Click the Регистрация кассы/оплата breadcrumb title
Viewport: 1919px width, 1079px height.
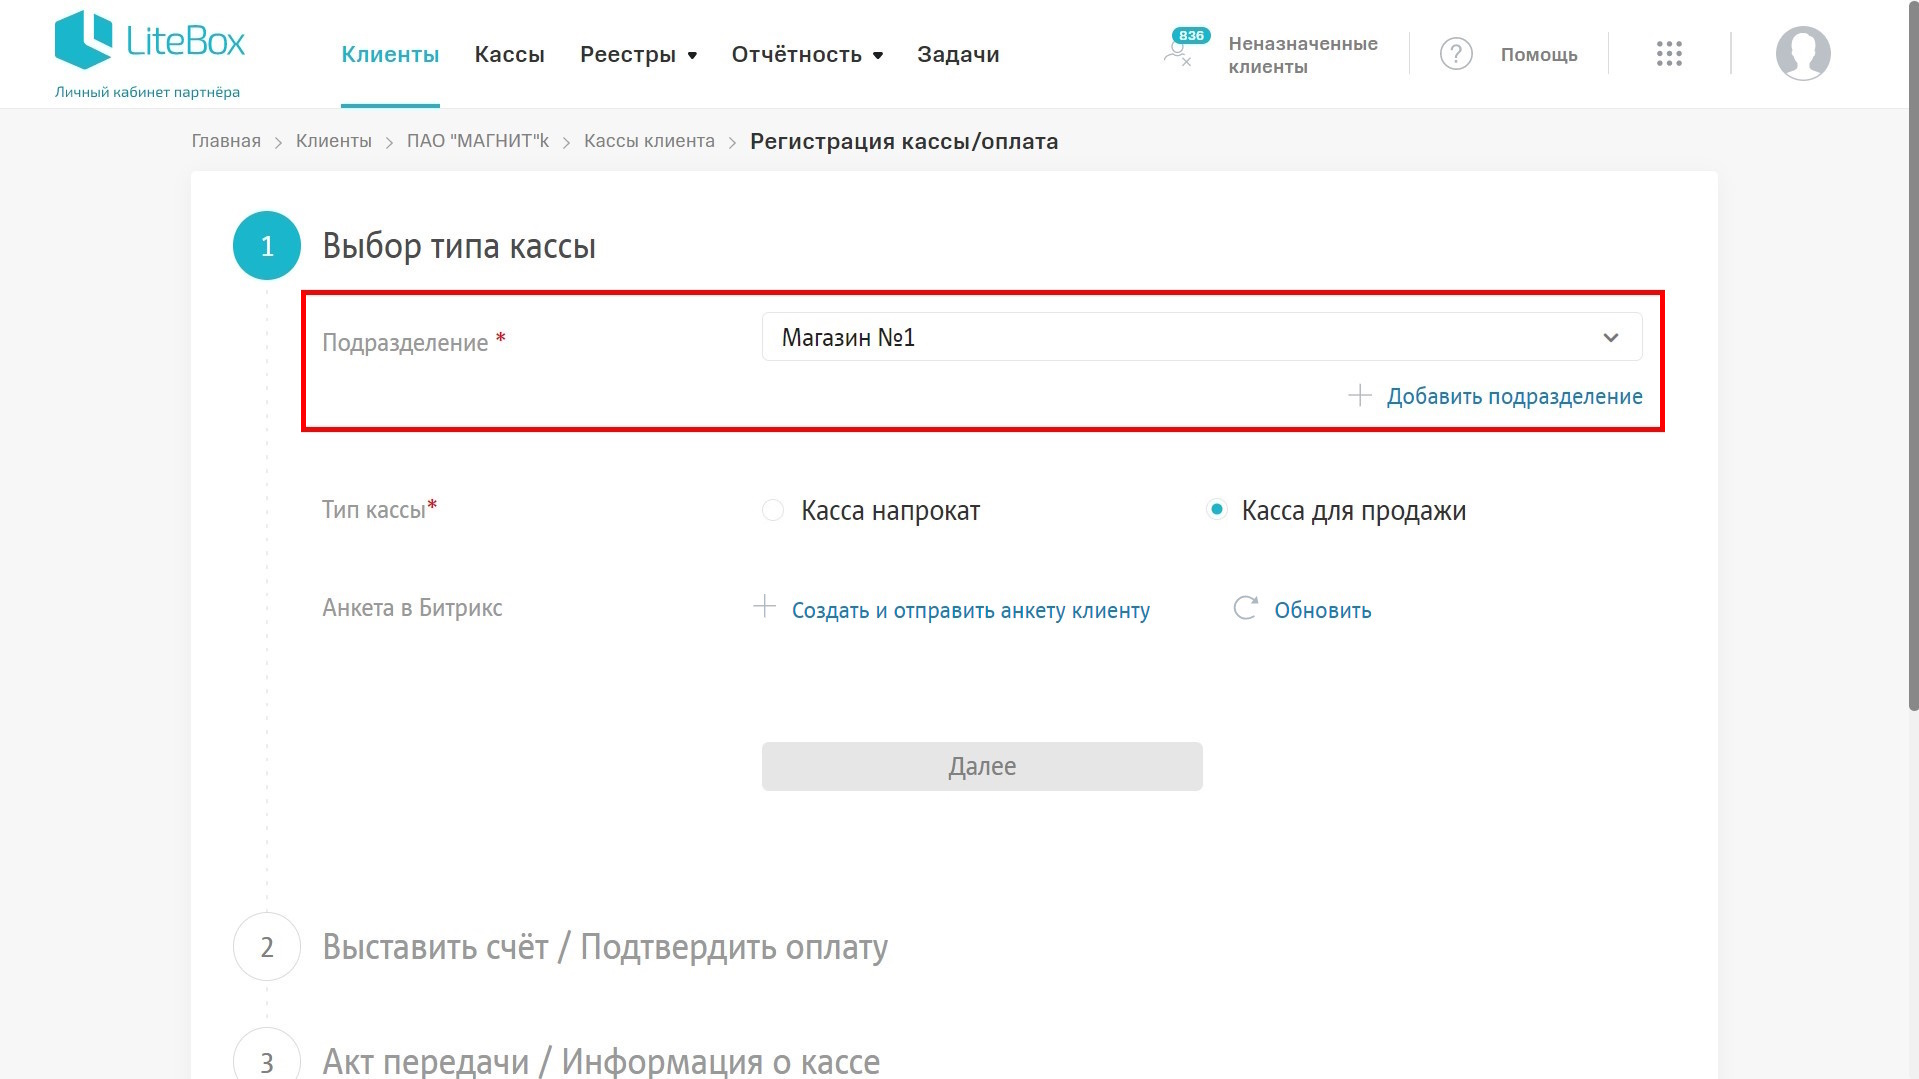click(x=904, y=141)
